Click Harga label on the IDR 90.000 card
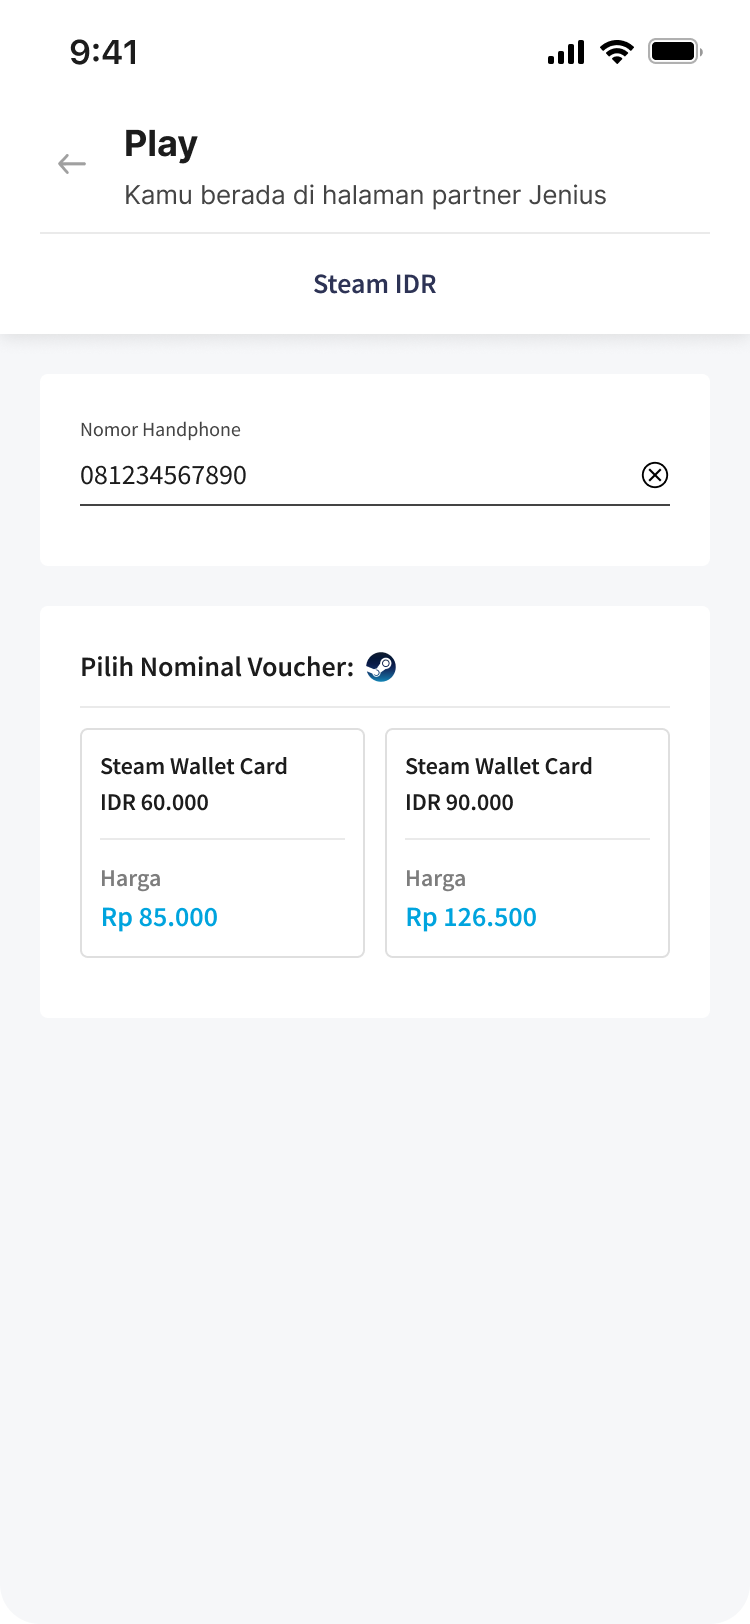 [436, 879]
